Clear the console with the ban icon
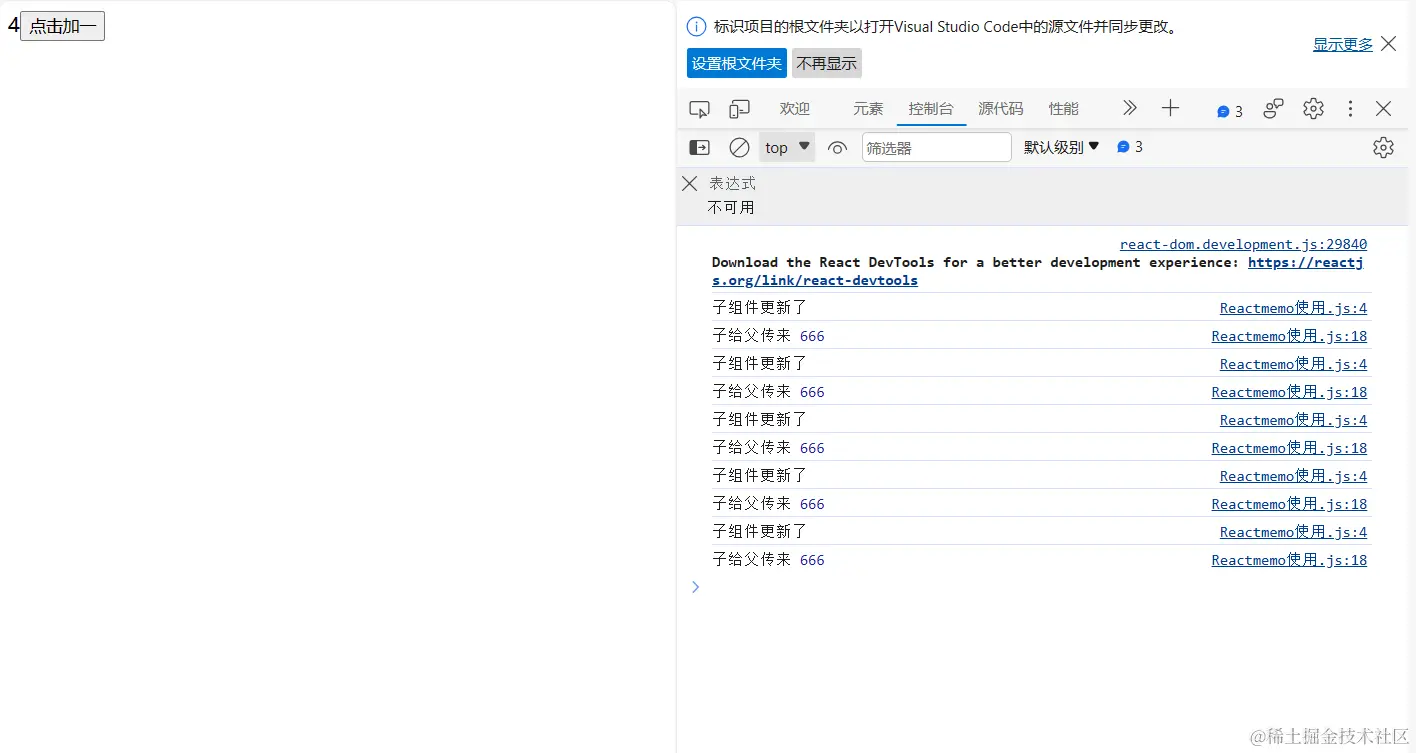Image resolution: width=1416 pixels, height=753 pixels. pos(739,148)
